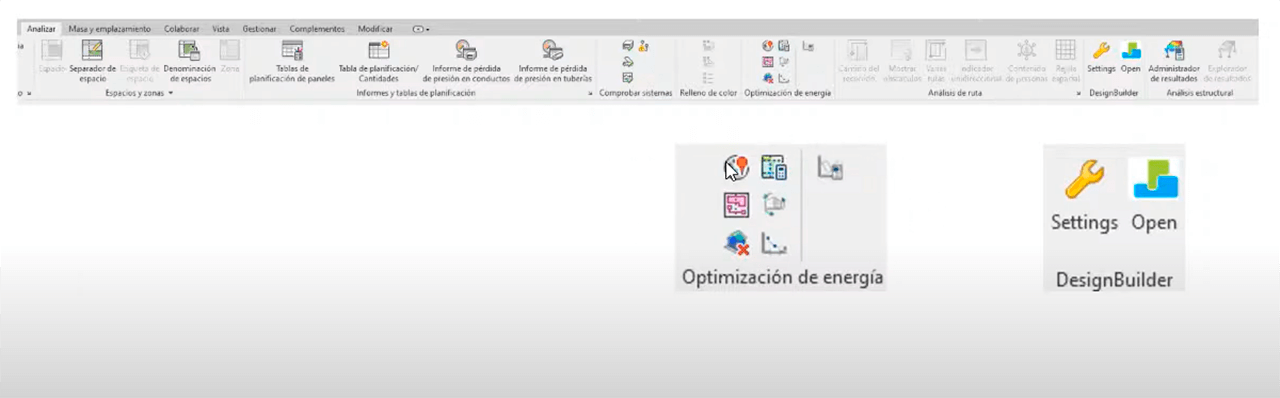Click the small ribbon graph icon in Optimización de energía
Viewport: 1280px width, 398px height.
[x=784, y=77]
